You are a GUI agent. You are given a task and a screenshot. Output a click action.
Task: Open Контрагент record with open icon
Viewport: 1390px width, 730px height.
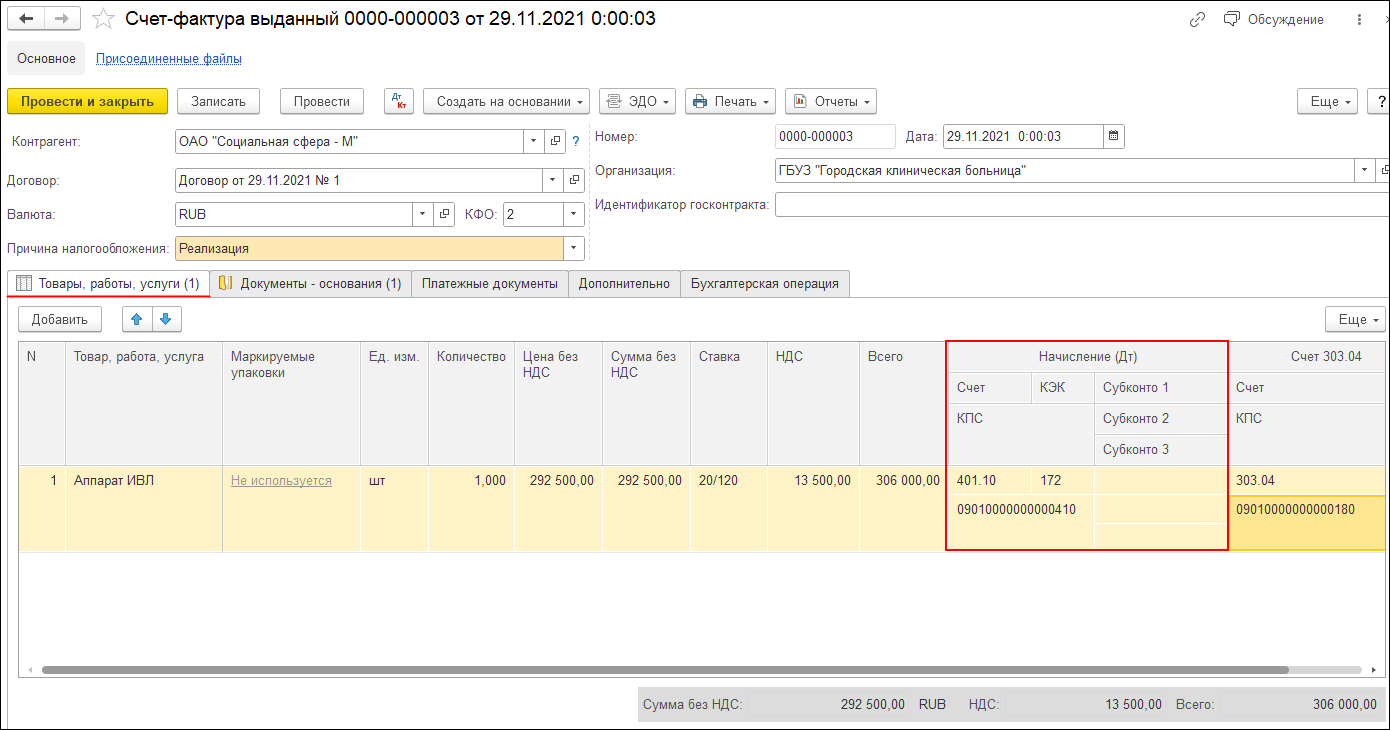click(556, 142)
